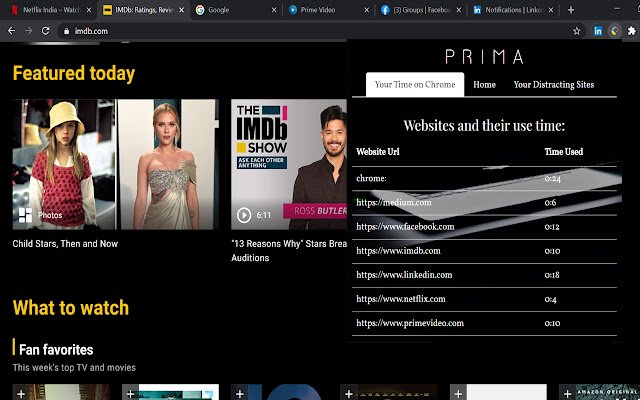The height and width of the screenshot is (400, 640).
Task: Click the PRIMA logo title
Action: coord(484,57)
